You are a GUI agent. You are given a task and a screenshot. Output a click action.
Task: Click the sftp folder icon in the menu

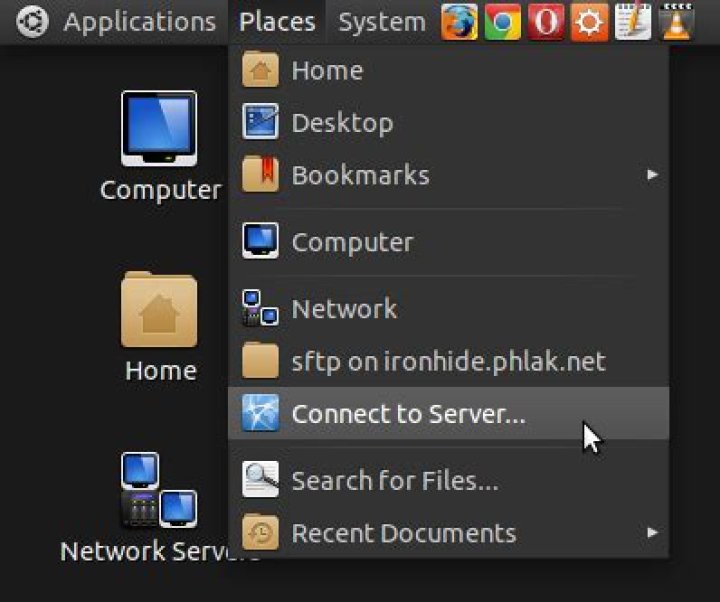[x=260, y=360]
